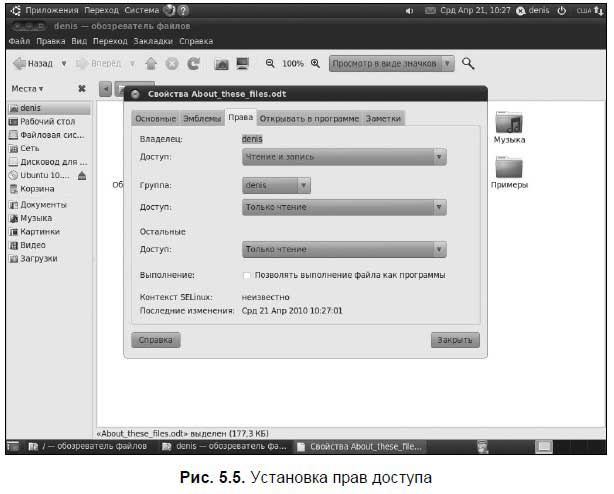Close the Места side panel
Viewport: 614px width, 494px height.
[82, 89]
